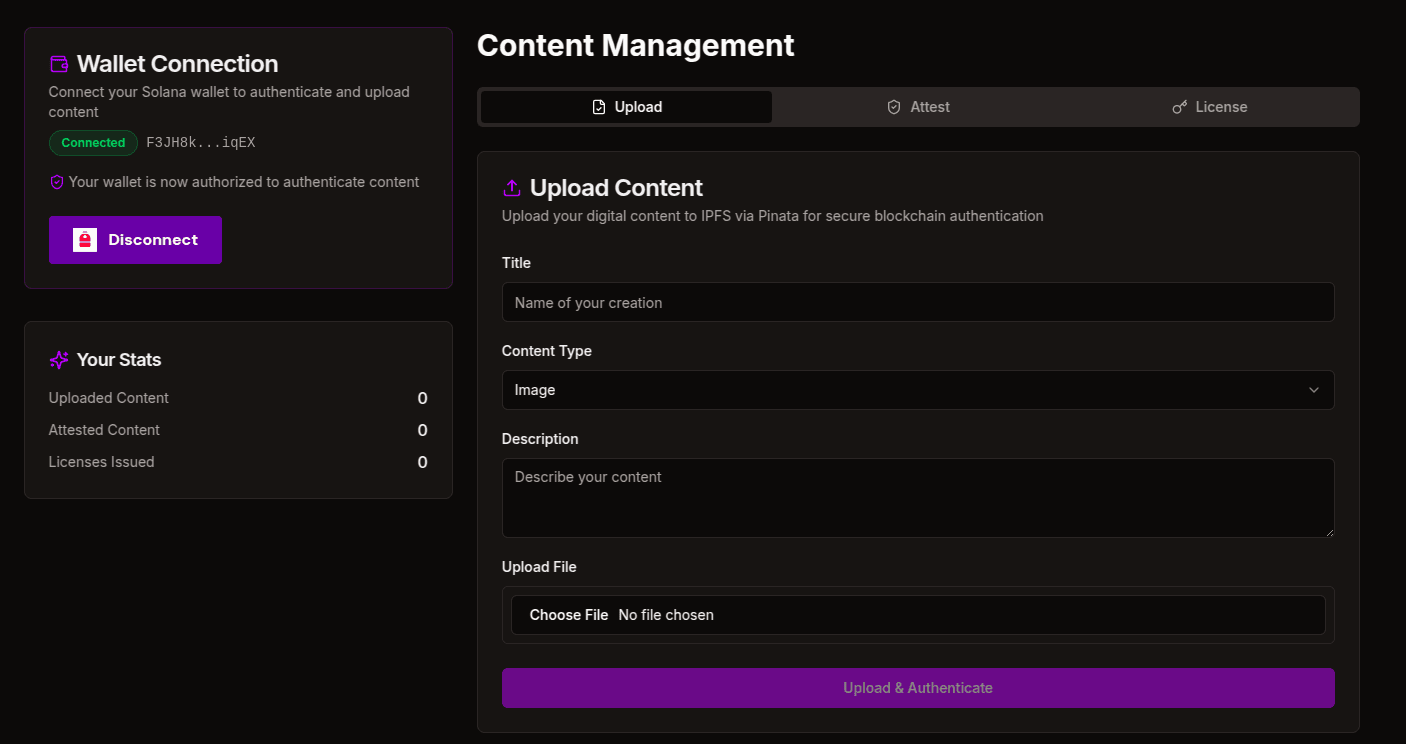The height and width of the screenshot is (744, 1406).
Task: Click the upload arrow icon beside Upload Content
Action: click(x=512, y=188)
